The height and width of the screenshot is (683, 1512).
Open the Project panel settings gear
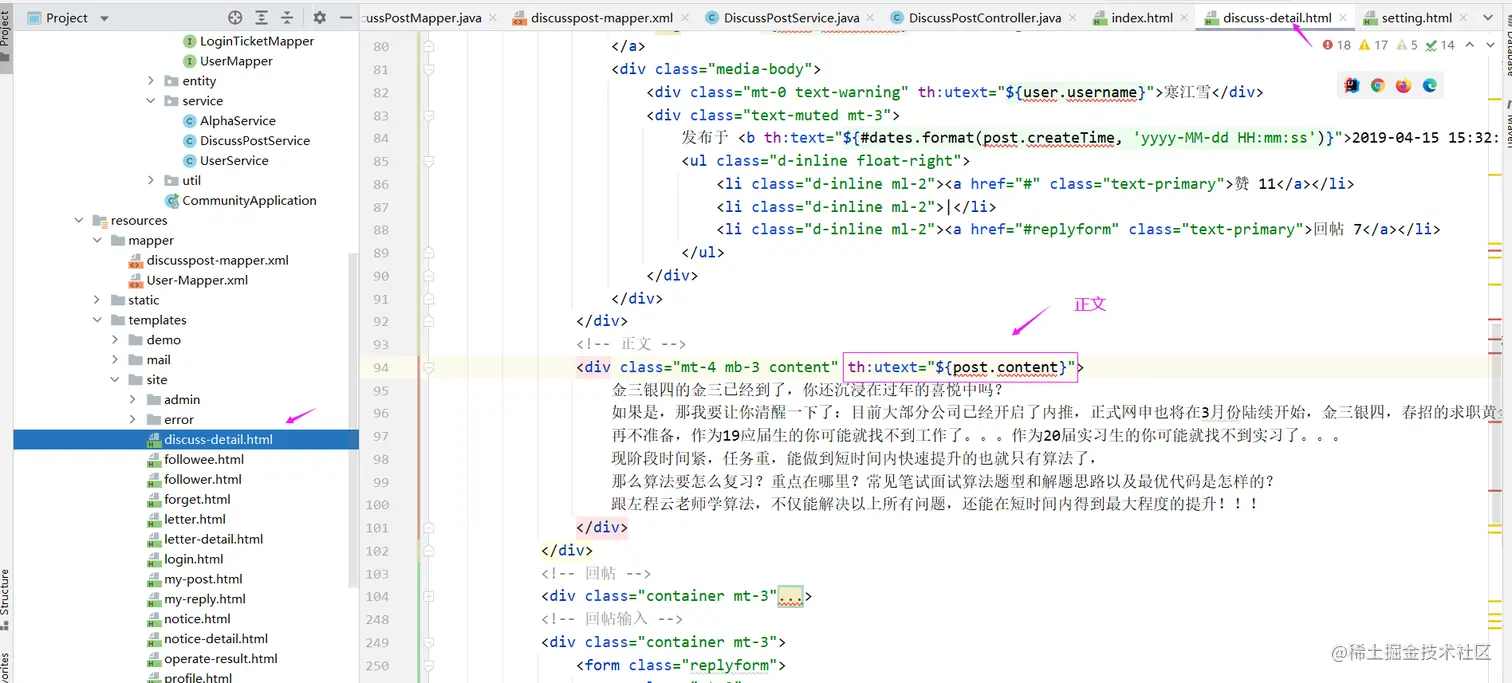(320, 18)
